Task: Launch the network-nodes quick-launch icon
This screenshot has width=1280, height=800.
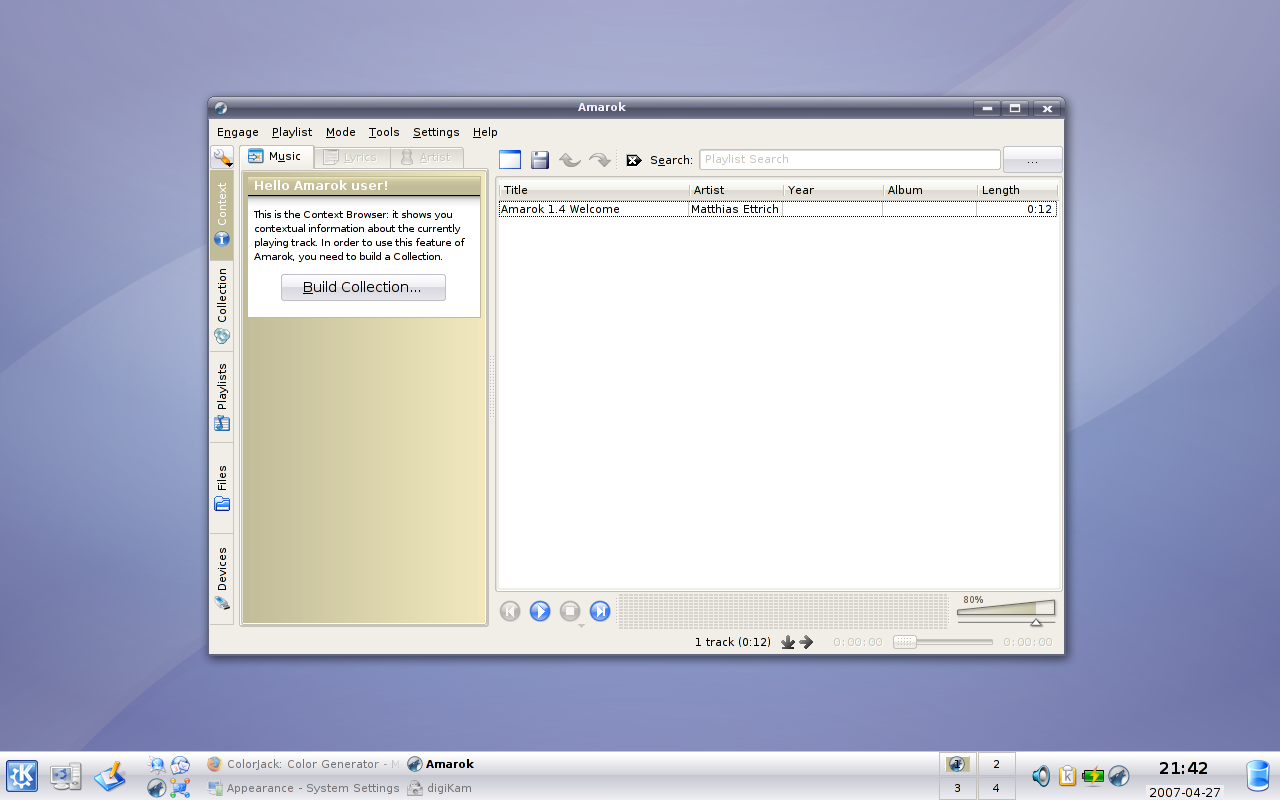Action: (x=180, y=788)
